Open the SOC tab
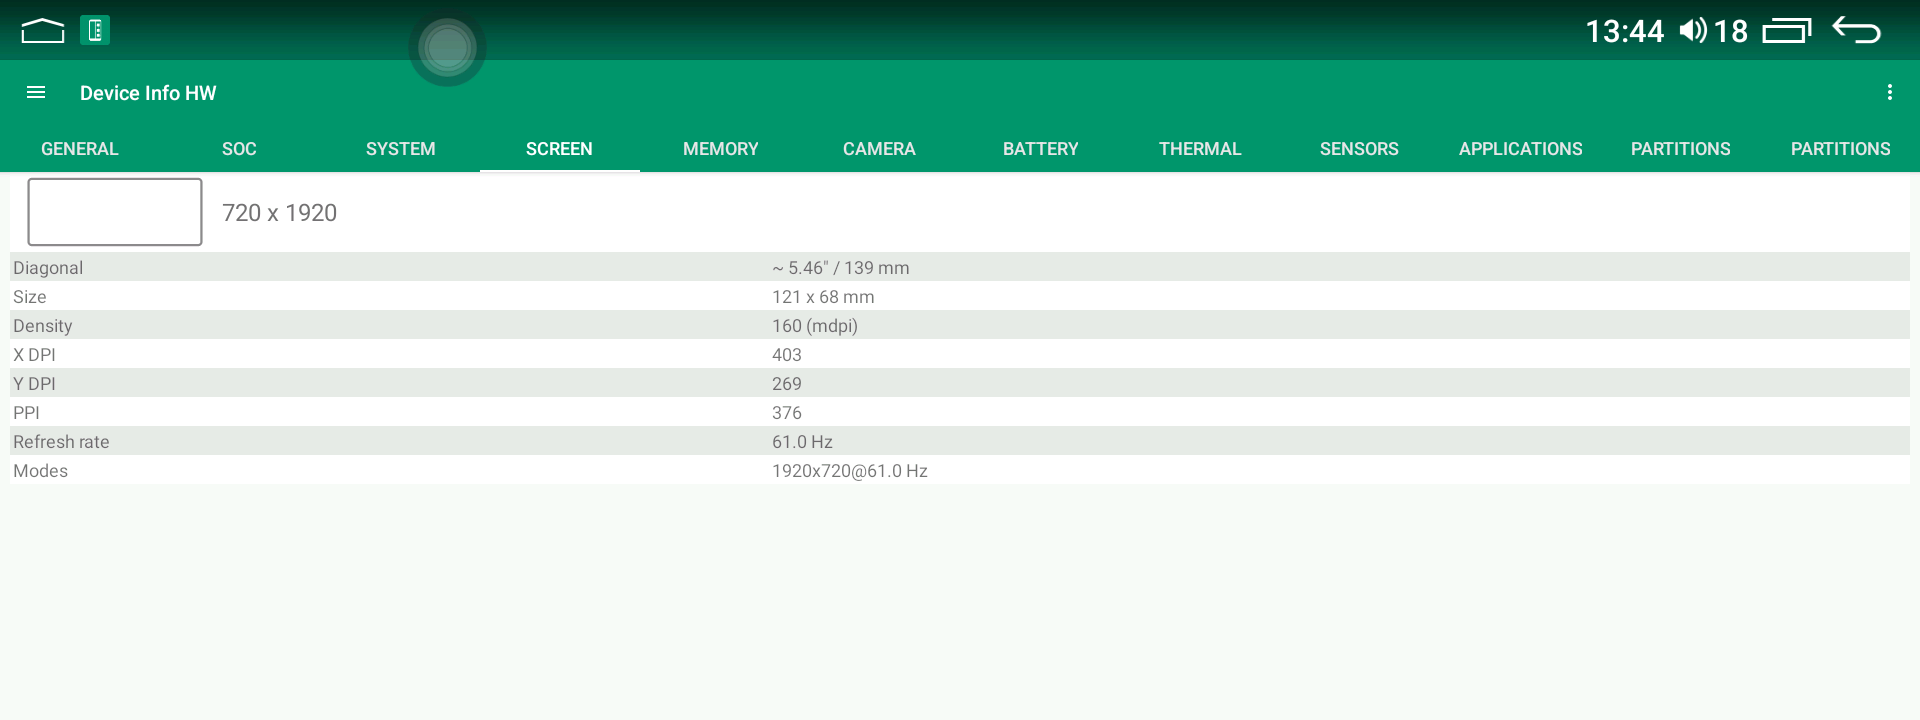This screenshot has width=1920, height=720. pyautogui.click(x=239, y=149)
